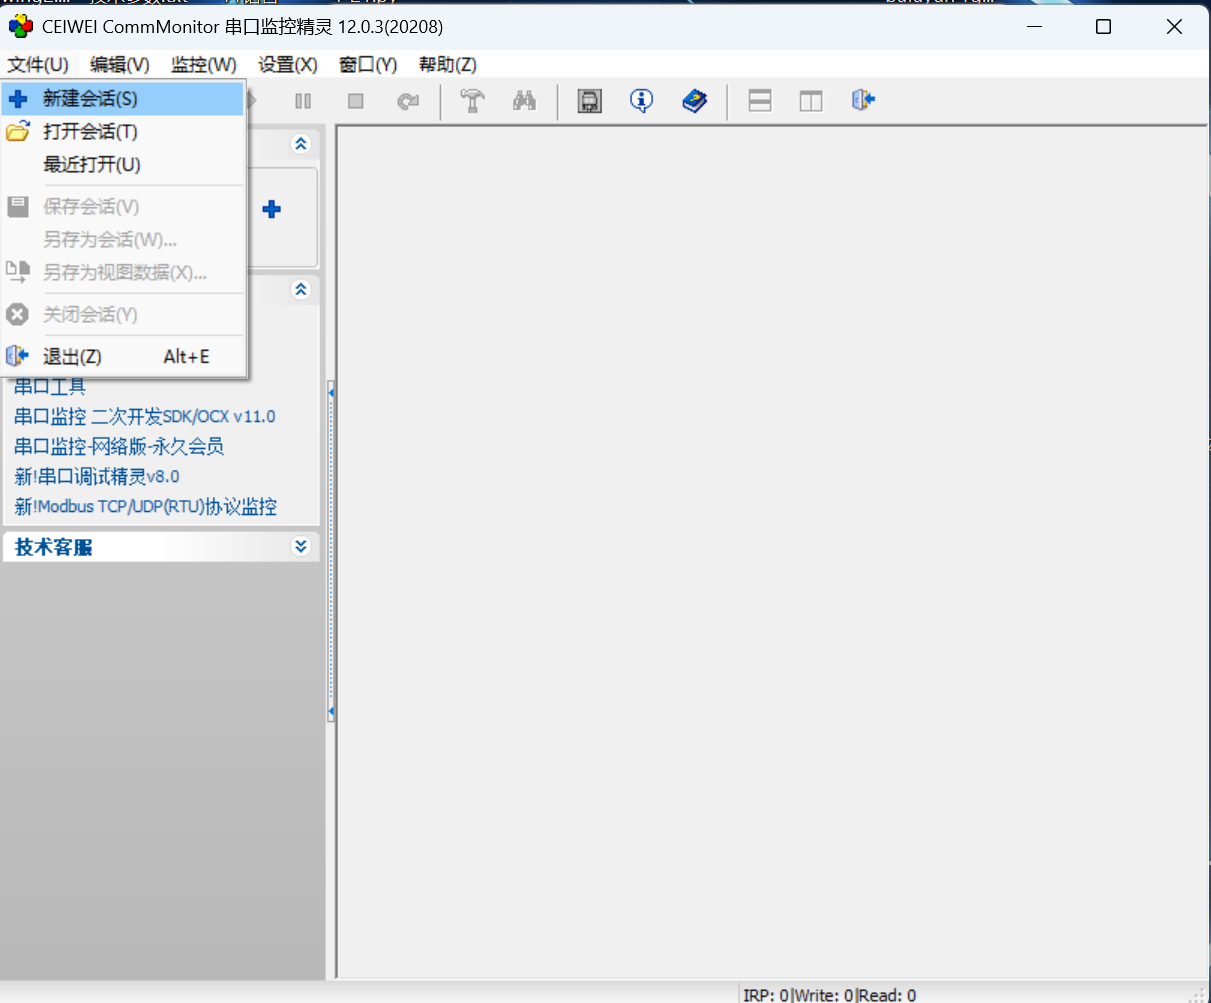This screenshot has height=1003, width=1211.
Task: Click the redo arrow toolbar icon
Action: point(407,101)
